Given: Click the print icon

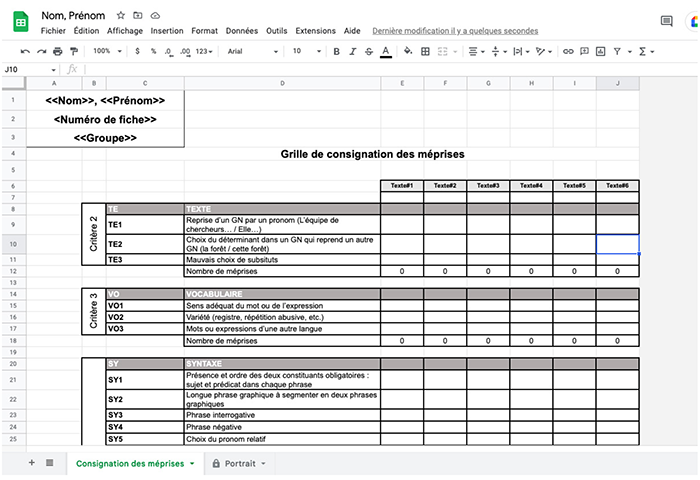Looking at the screenshot, I should 58,51.
